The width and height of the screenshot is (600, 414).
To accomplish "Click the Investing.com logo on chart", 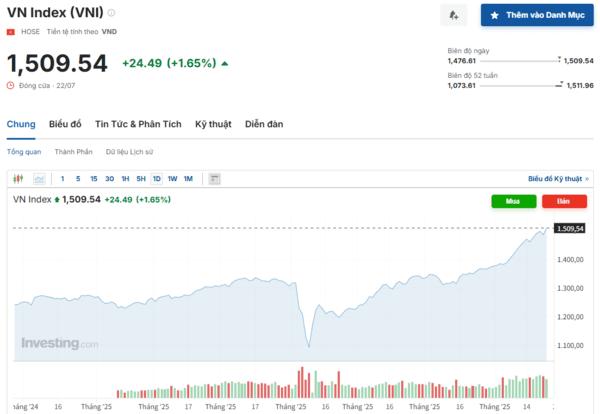I will (60, 343).
